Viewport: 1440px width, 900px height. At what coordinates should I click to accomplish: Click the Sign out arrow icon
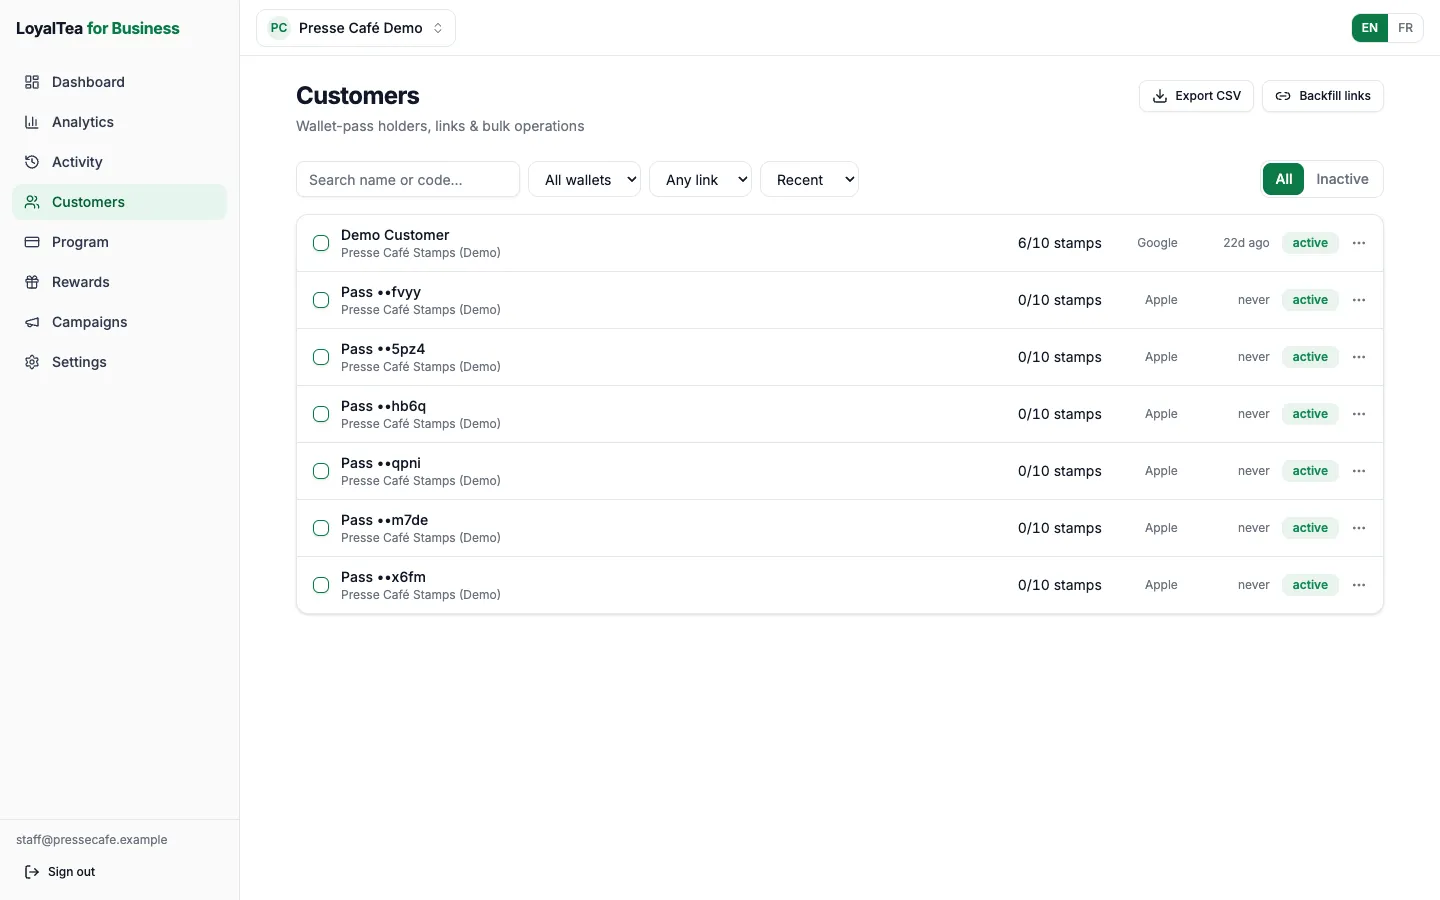click(x=32, y=872)
